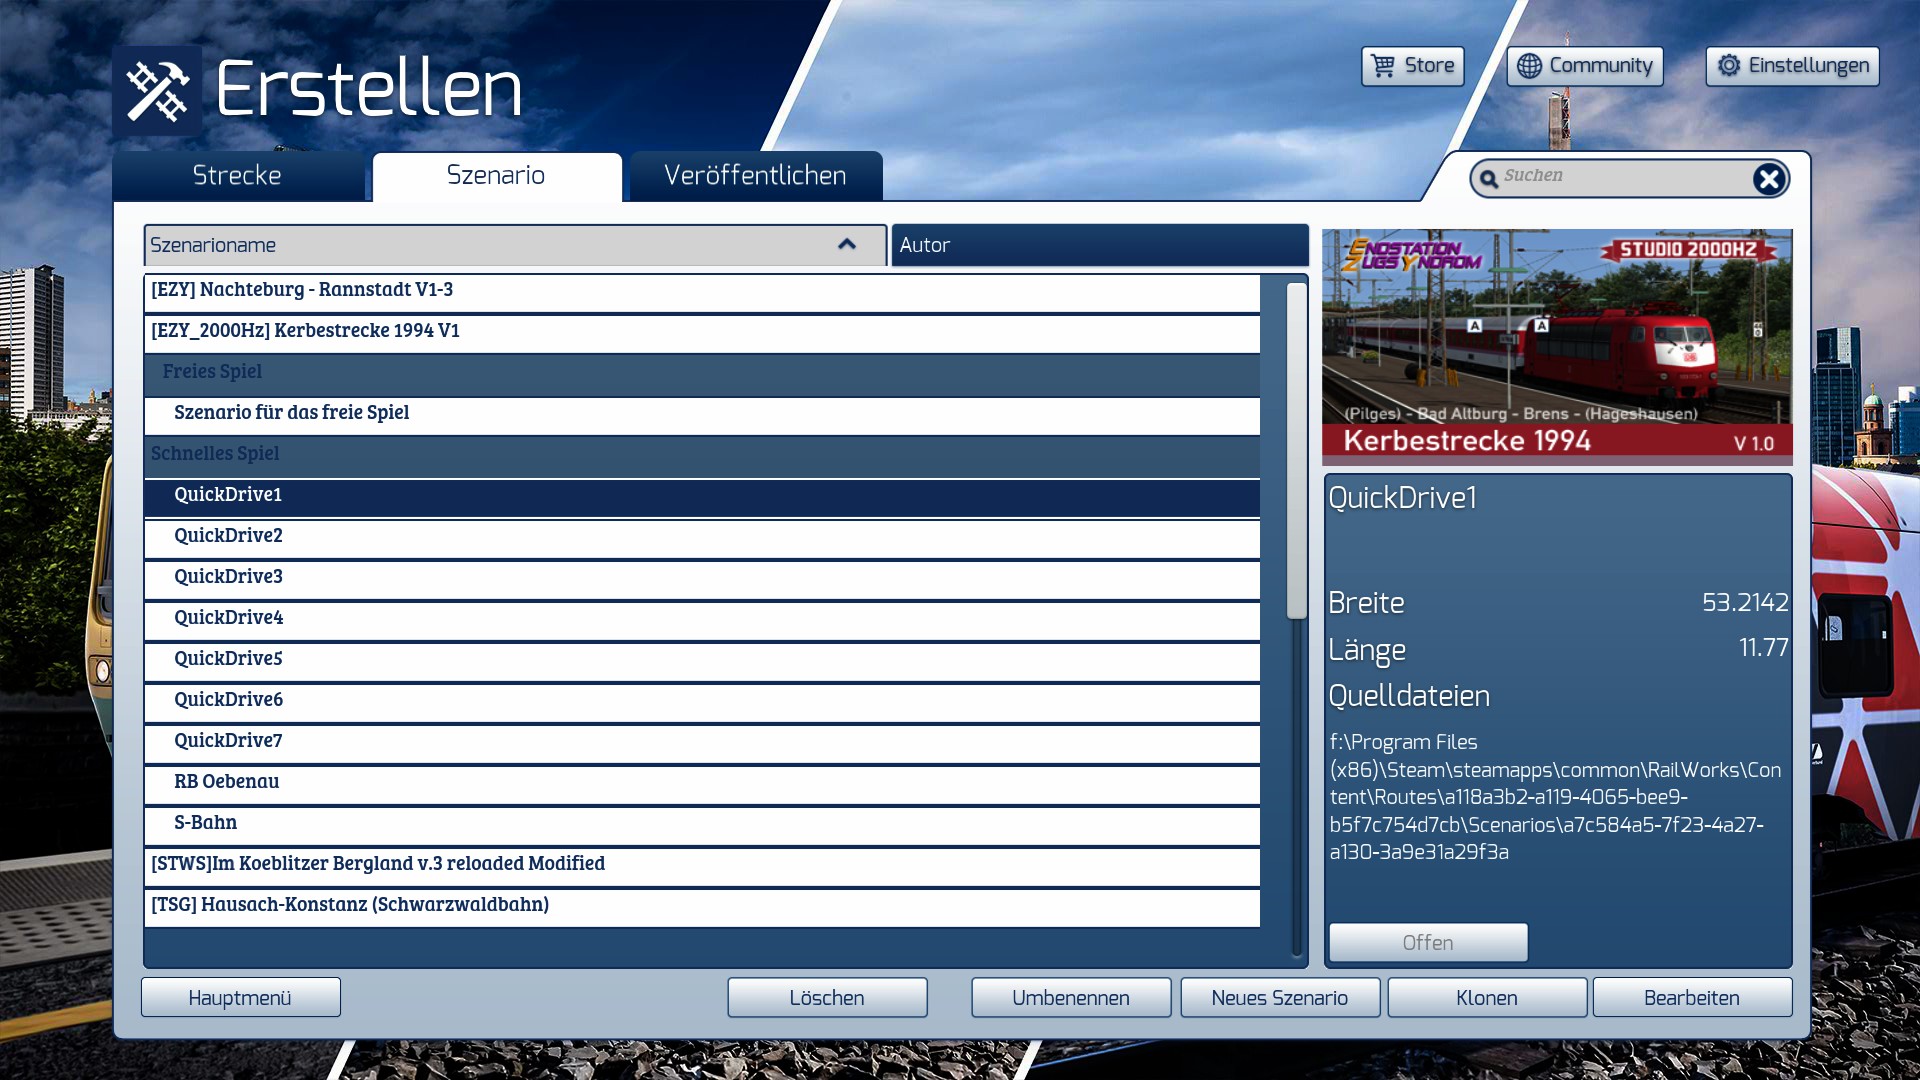Click the magnifier icon in search box
The width and height of the screenshot is (1920, 1080).
(1489, 179)
